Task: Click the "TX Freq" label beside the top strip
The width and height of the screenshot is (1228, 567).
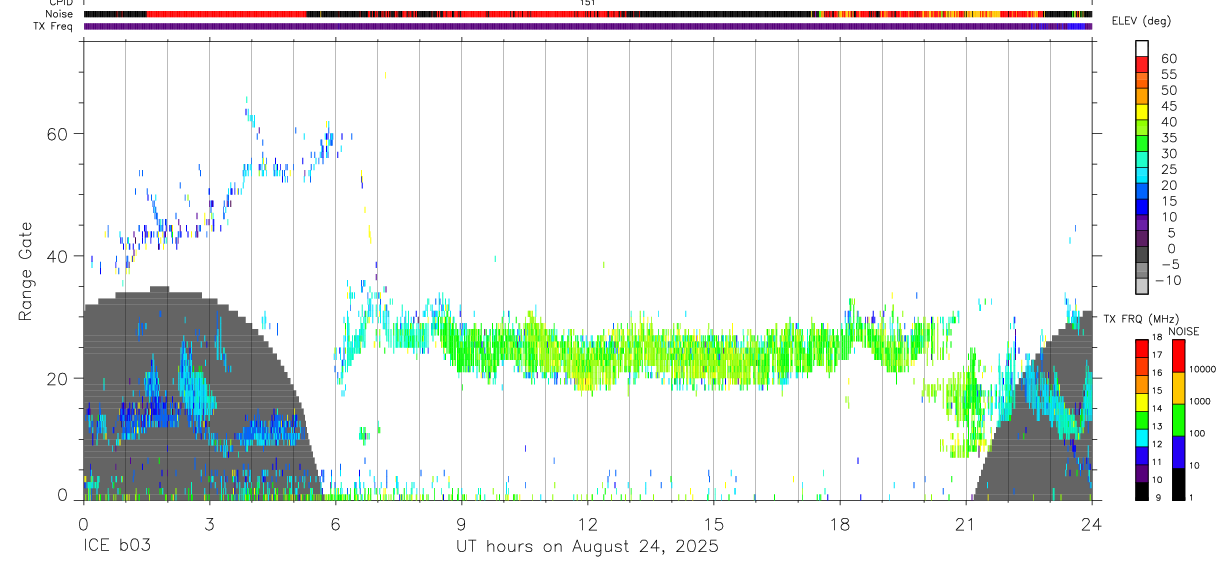Action: [54, 26]
